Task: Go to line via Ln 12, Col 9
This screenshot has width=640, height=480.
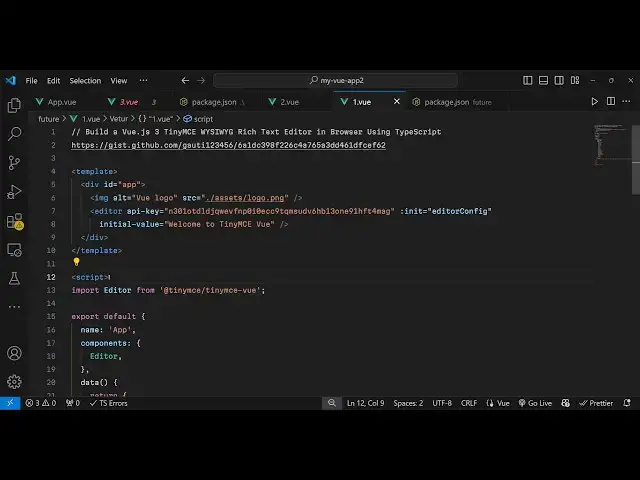Action: click(x=365, y=403)
